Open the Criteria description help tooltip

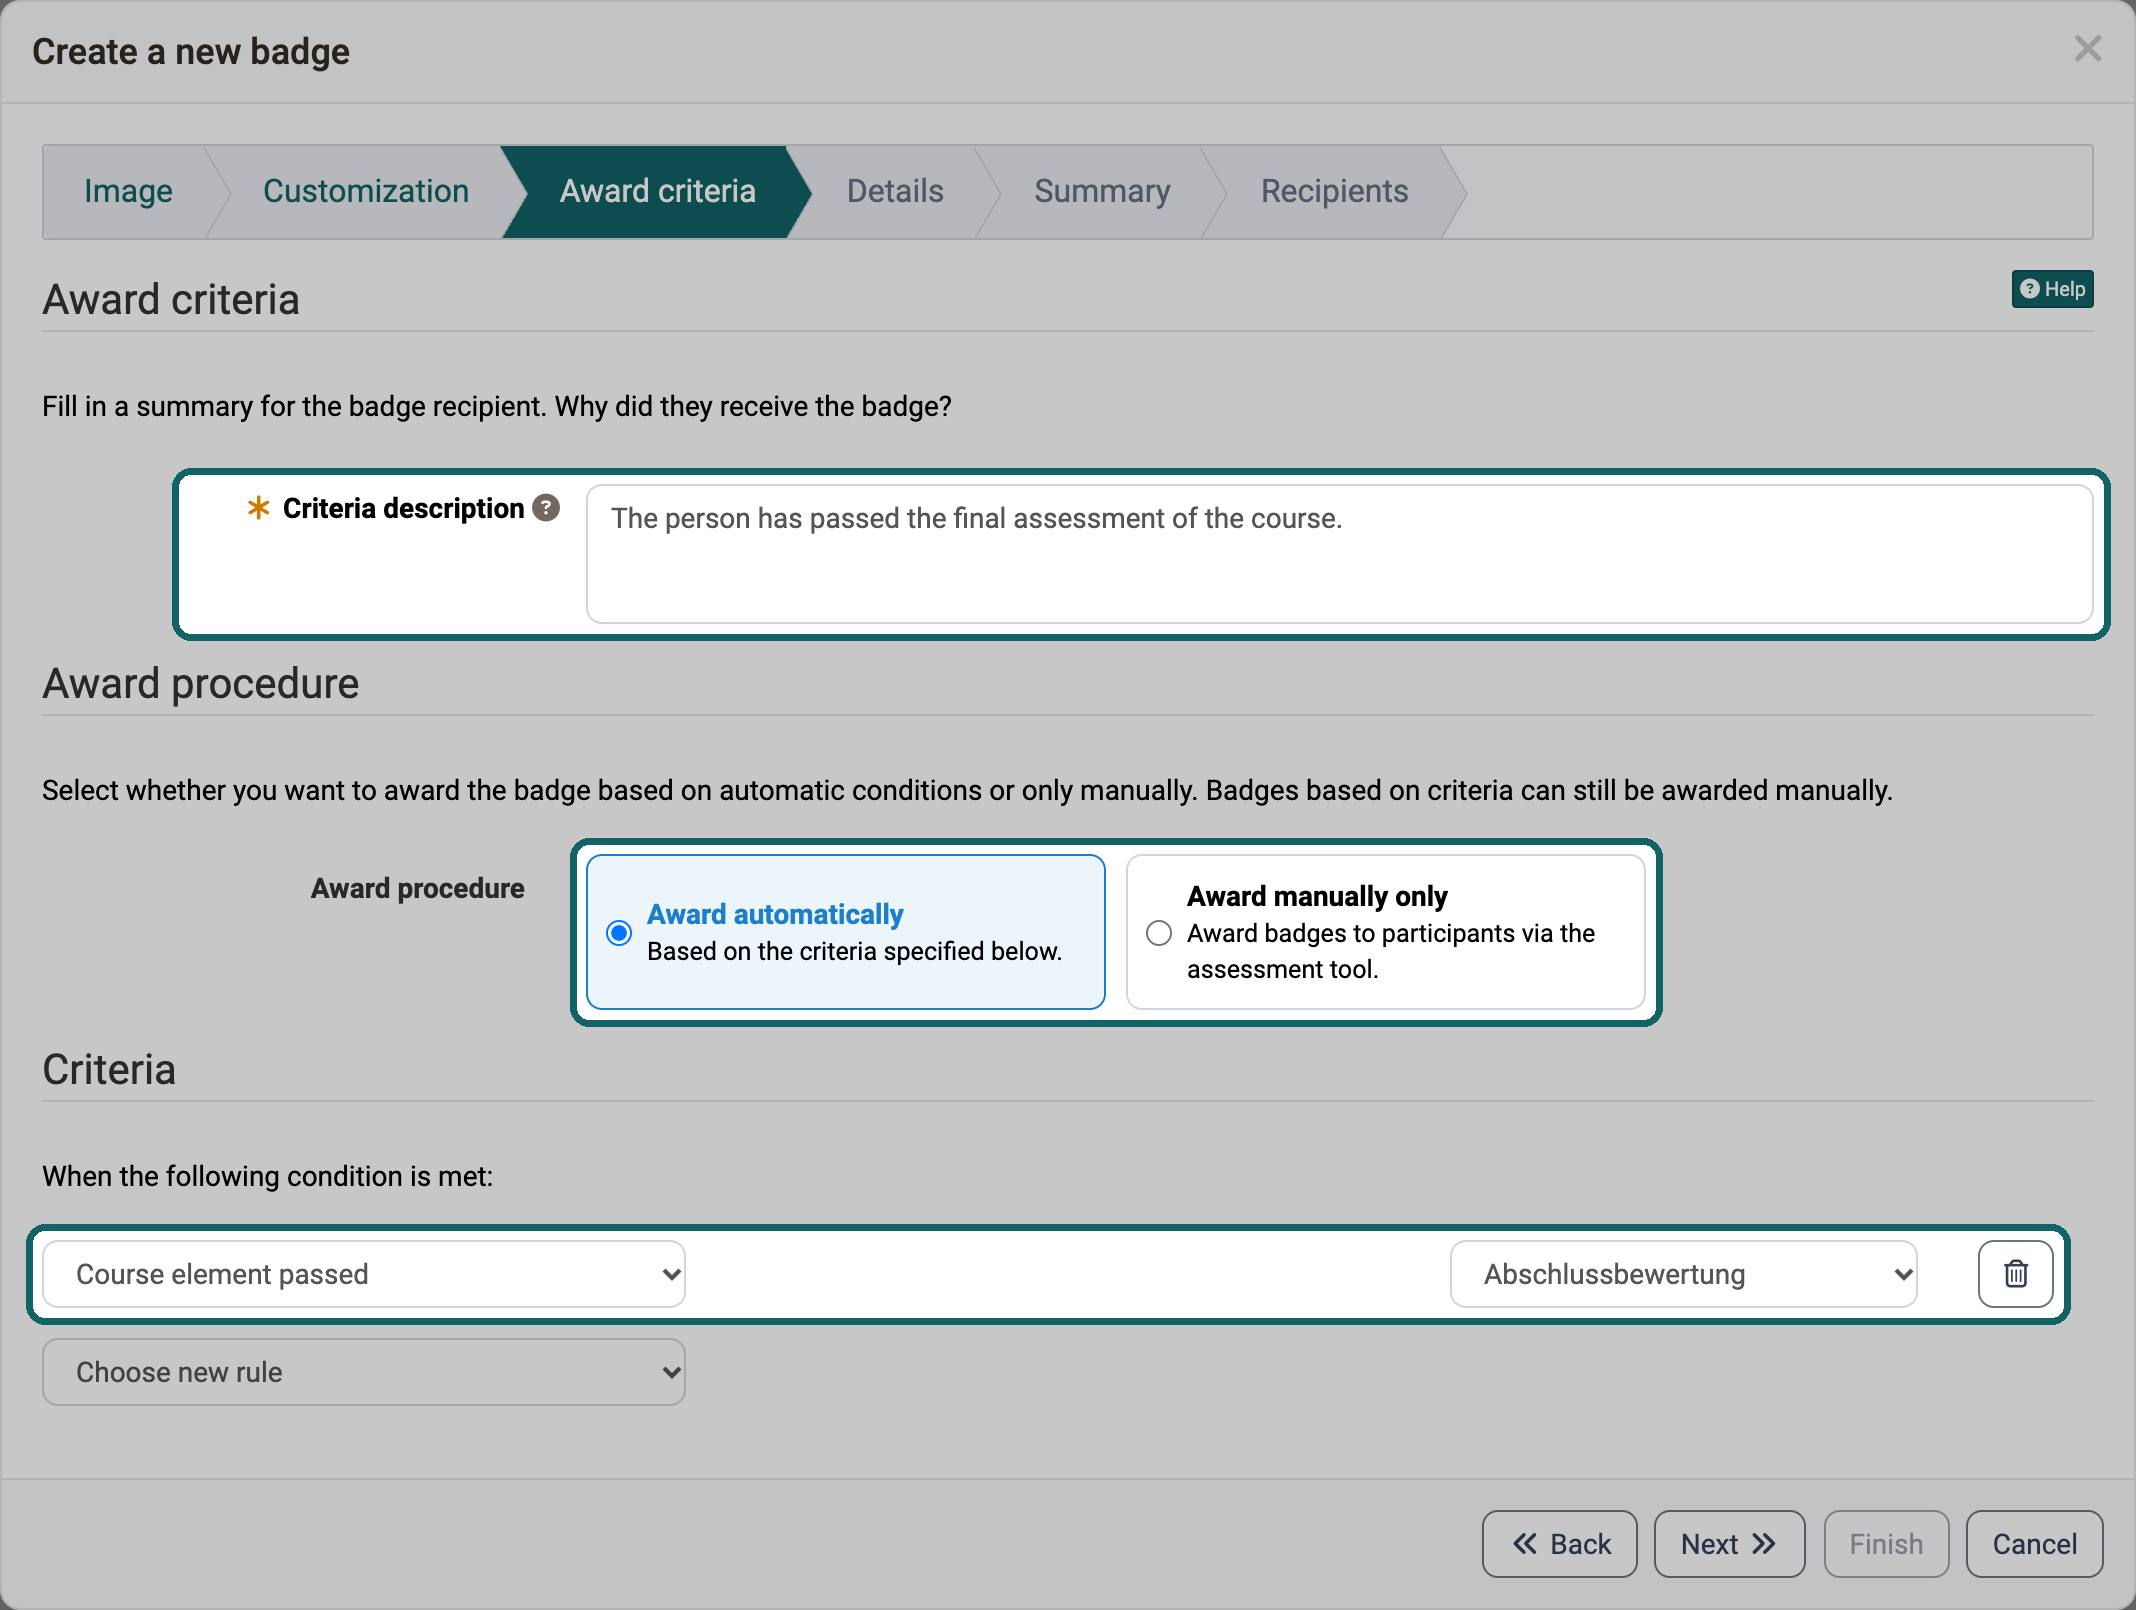[x=546, y=508]
